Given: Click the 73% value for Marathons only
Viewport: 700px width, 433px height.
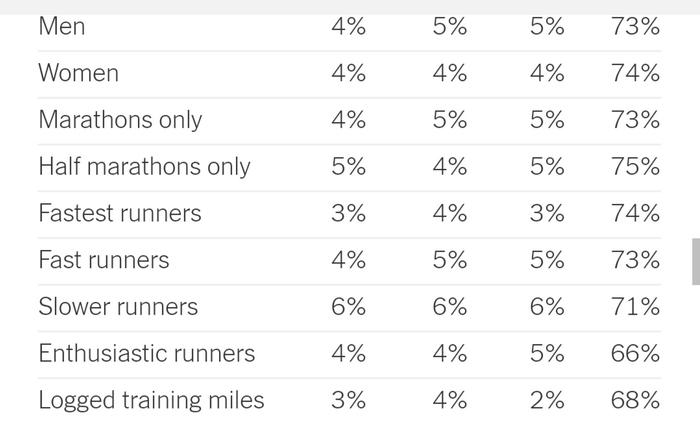Looking at the screenshot, I should coord(635,120).
